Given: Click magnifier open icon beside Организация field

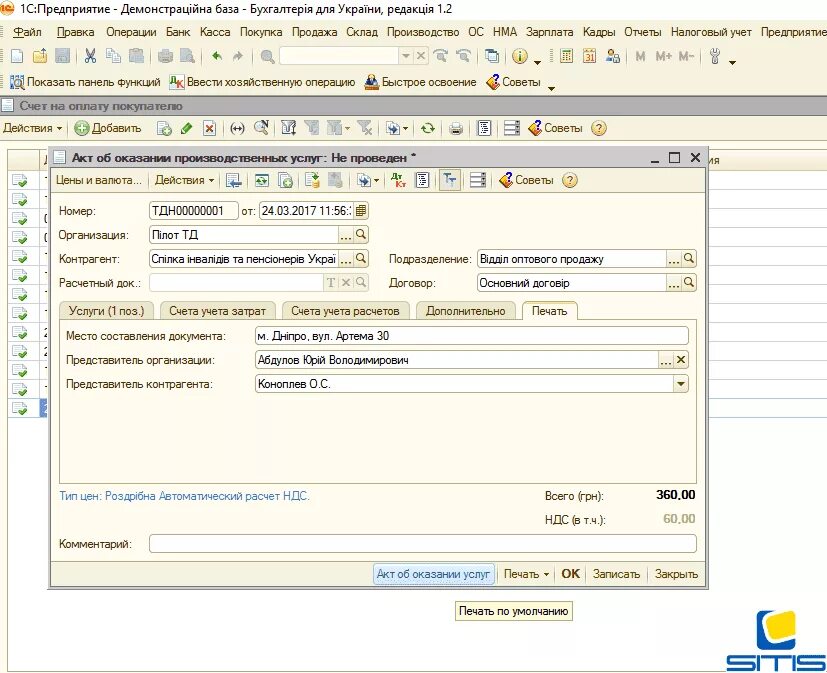Looking at the screenshot, I should click(x=361, y=235).
